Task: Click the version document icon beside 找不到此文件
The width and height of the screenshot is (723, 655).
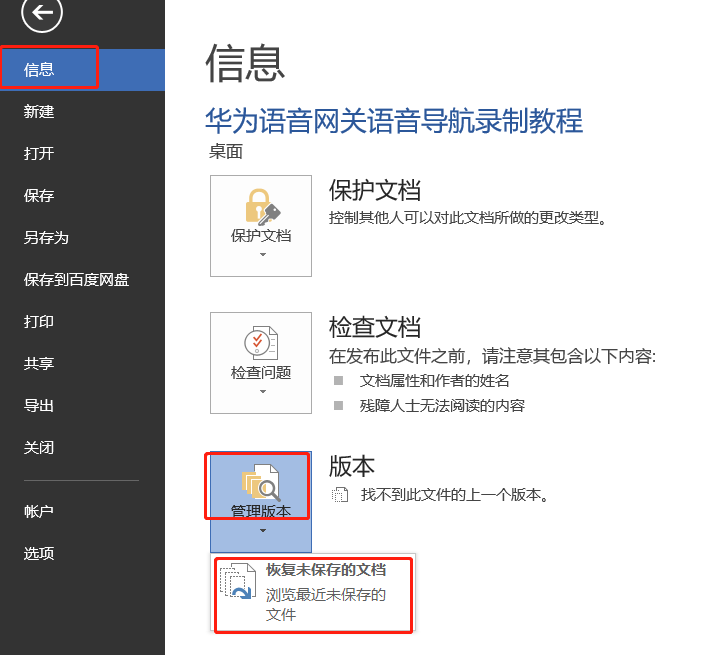Action: pyautogui.click(x=340, y=495)
